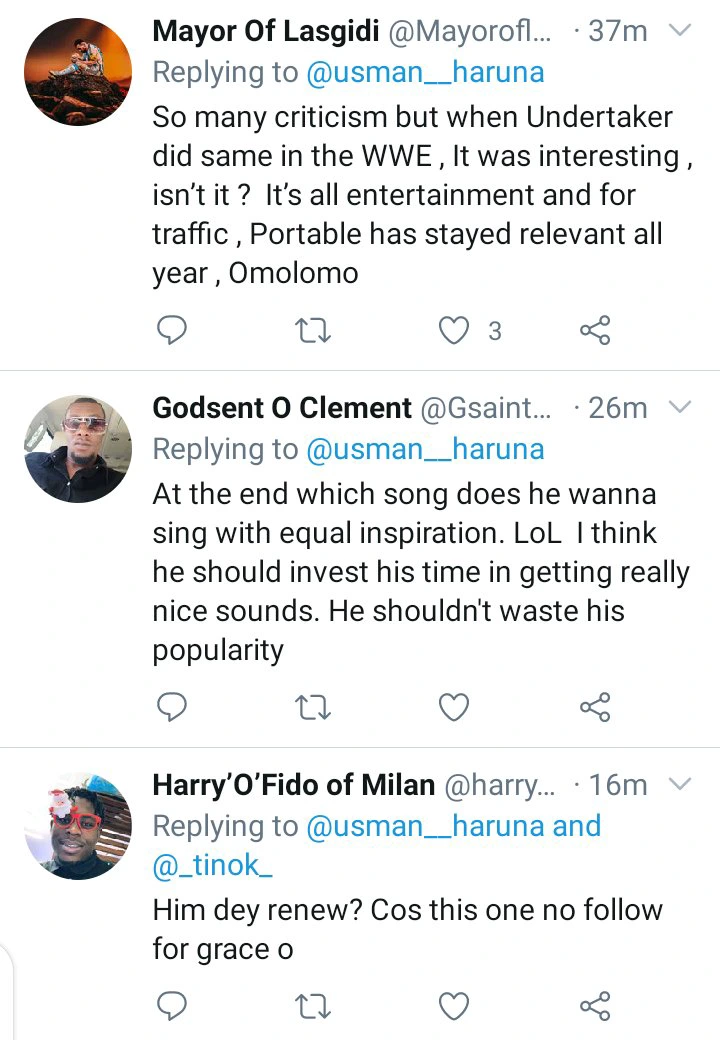Share Mayor Of Lasgidi's tweet
Screen dimensions: 720x1040
(595, 330)
